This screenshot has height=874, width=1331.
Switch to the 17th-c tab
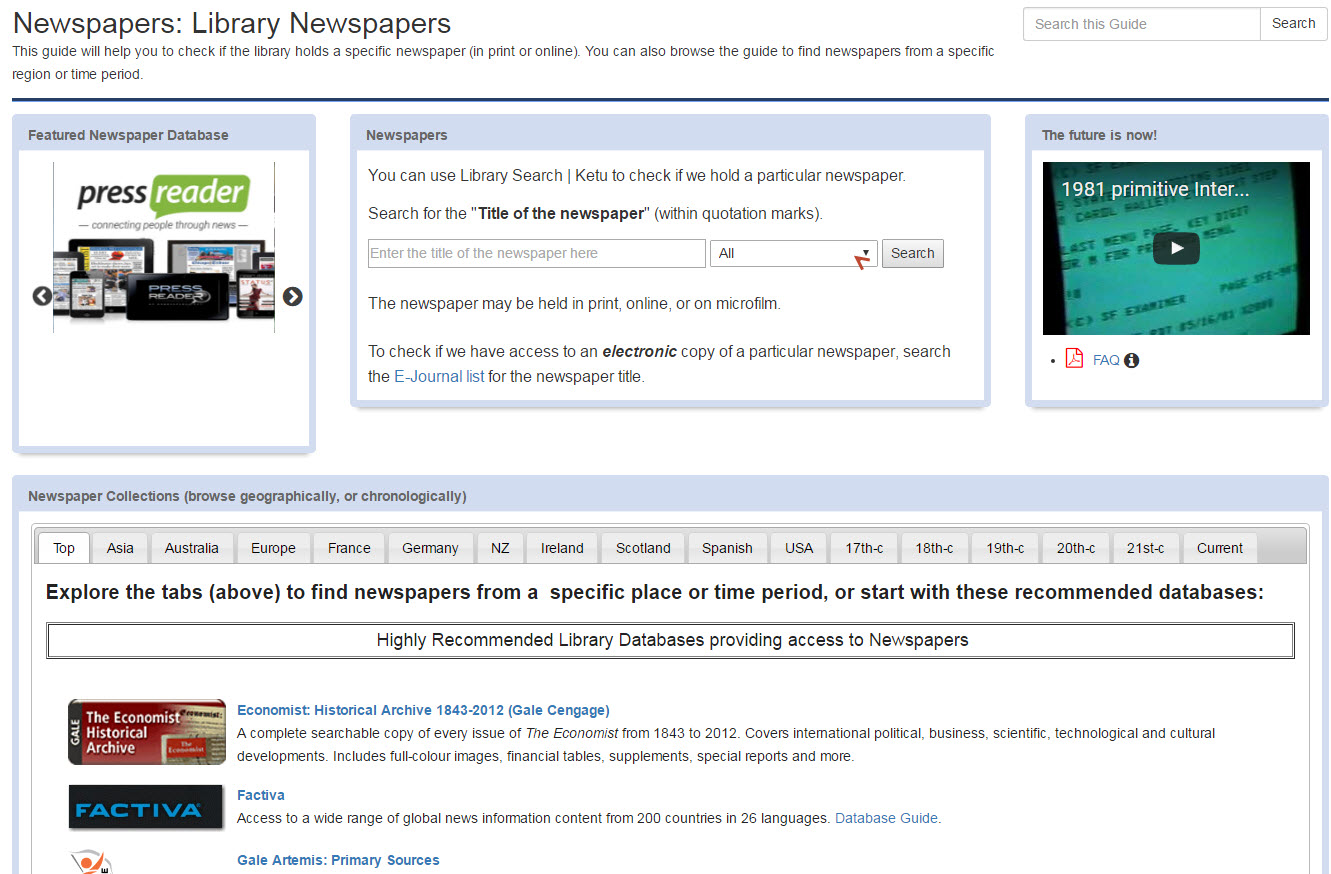point(864,548)
